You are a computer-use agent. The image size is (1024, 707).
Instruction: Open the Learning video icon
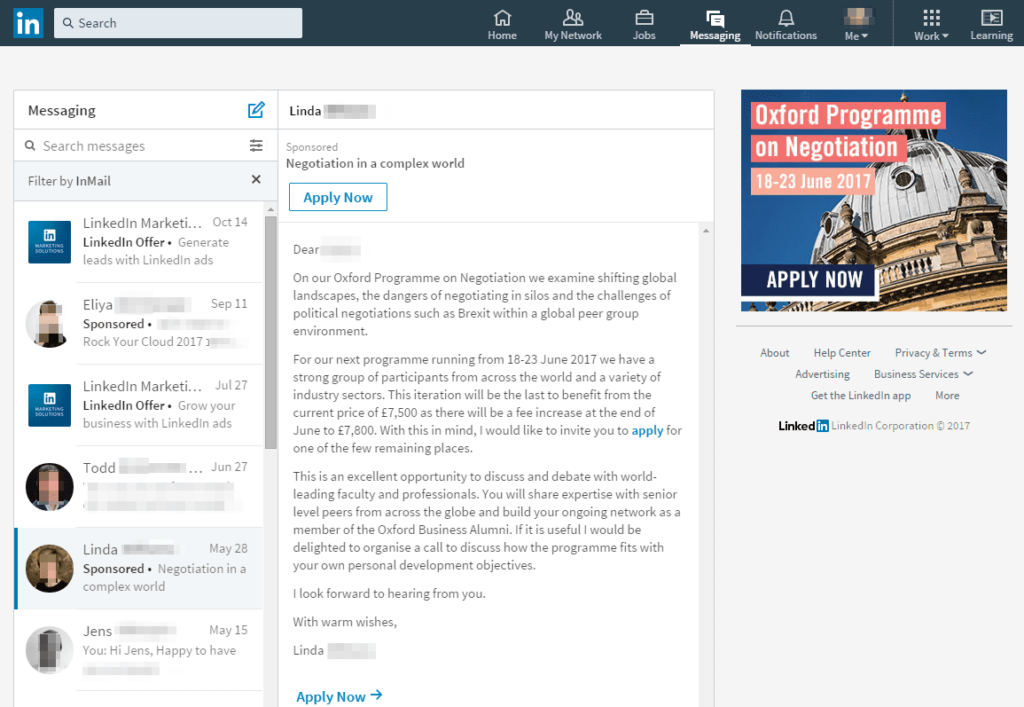tap(991, 25)
